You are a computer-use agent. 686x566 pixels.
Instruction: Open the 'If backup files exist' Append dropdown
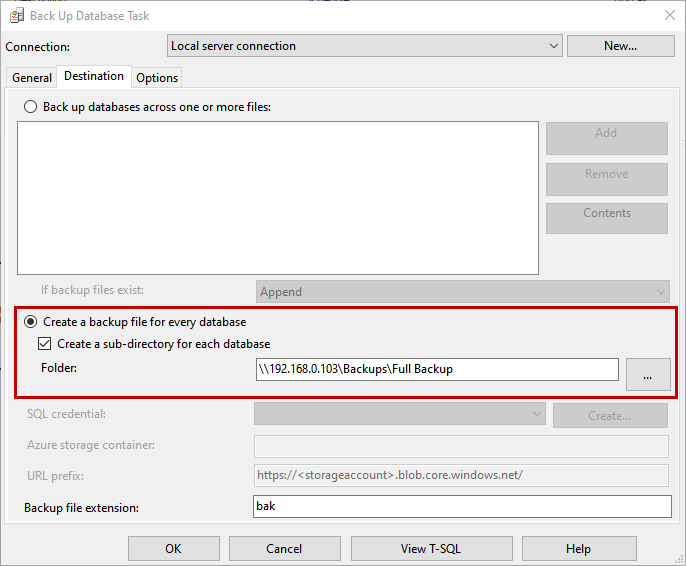462,292
